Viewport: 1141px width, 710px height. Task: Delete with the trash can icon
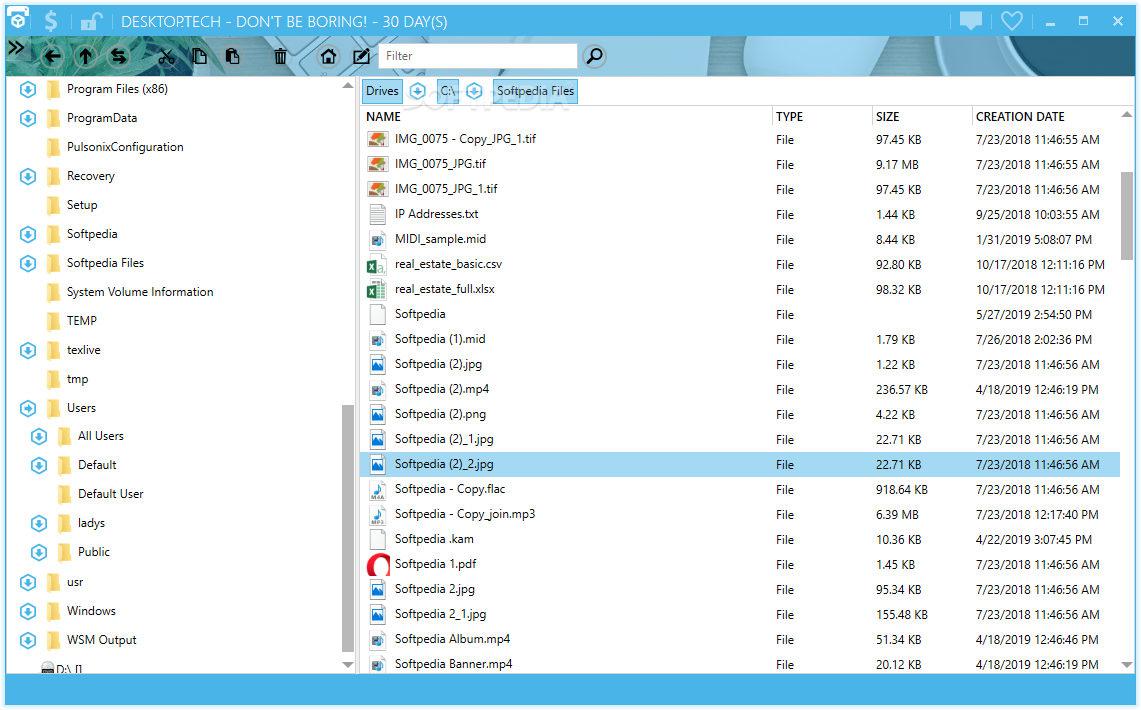(280, 56)
